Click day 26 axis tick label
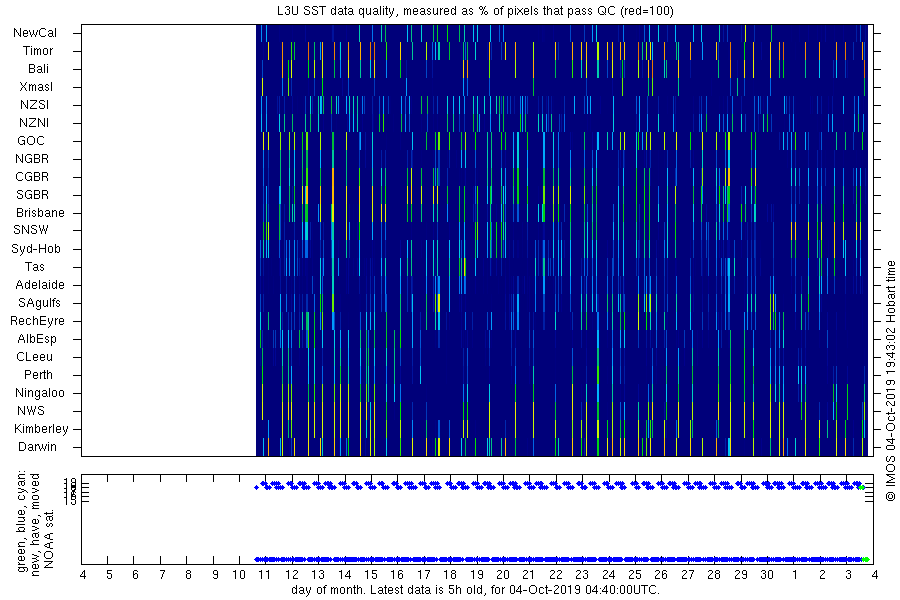900x600 pixels. coord(661,575)
